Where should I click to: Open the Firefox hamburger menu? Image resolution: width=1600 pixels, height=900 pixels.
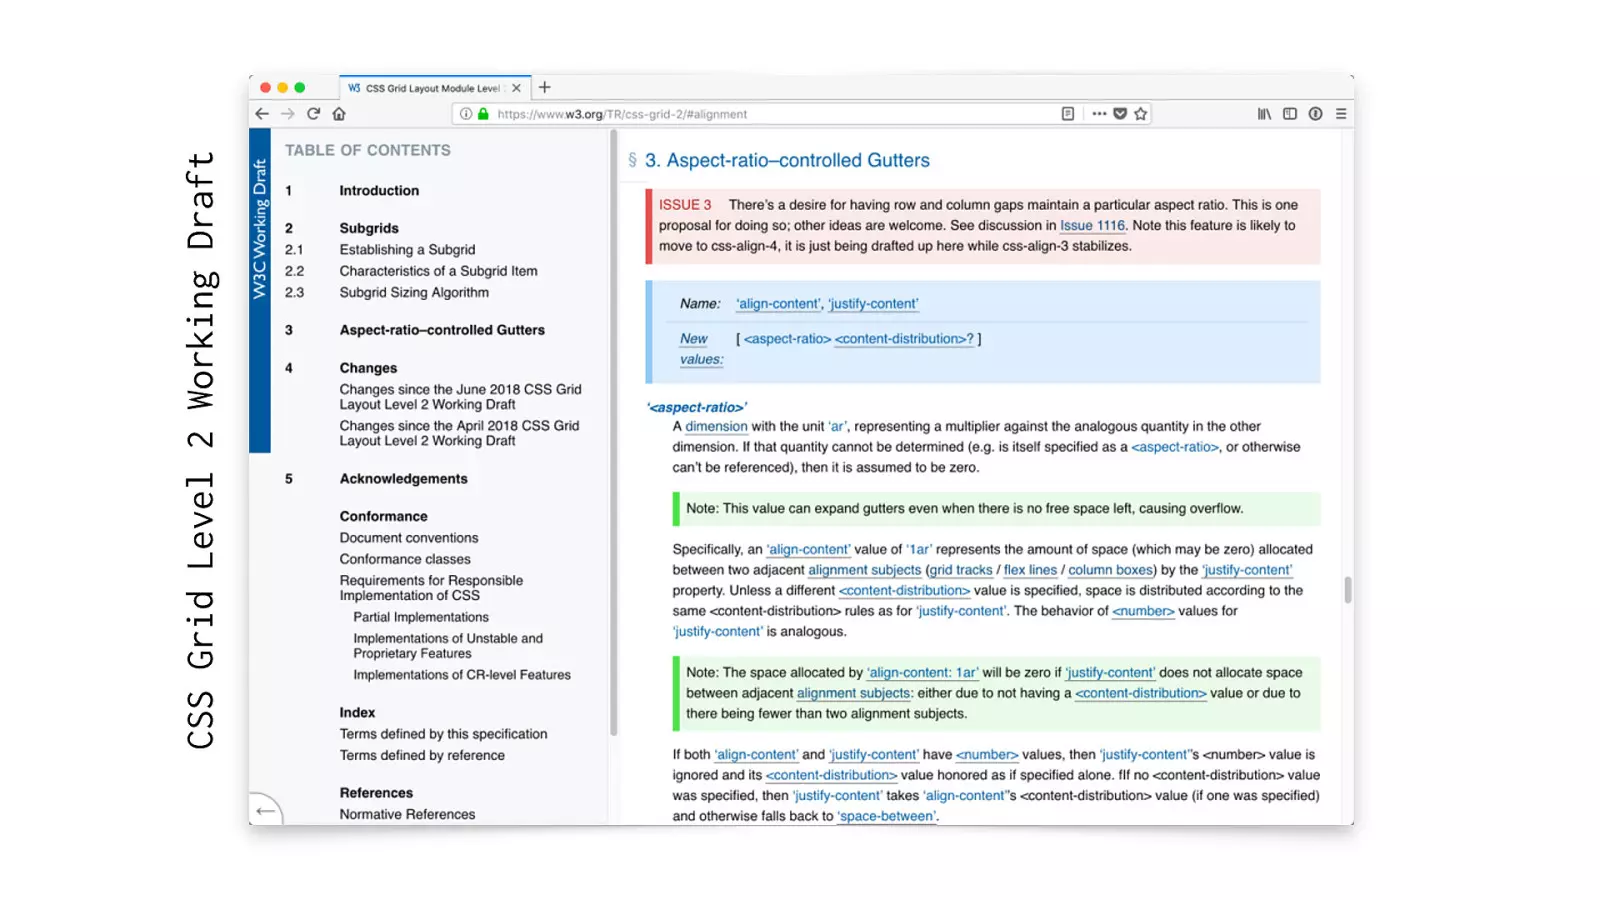1341,114
